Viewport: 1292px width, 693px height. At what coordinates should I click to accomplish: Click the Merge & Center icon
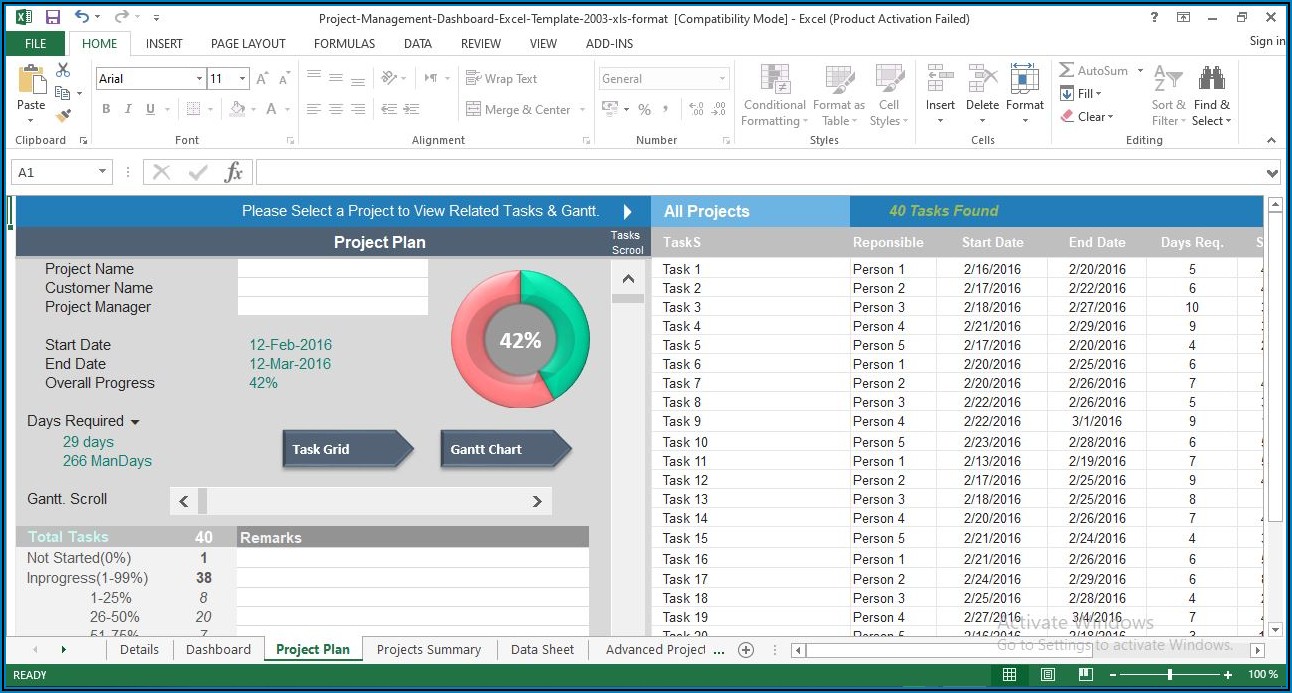click(475, 110)
